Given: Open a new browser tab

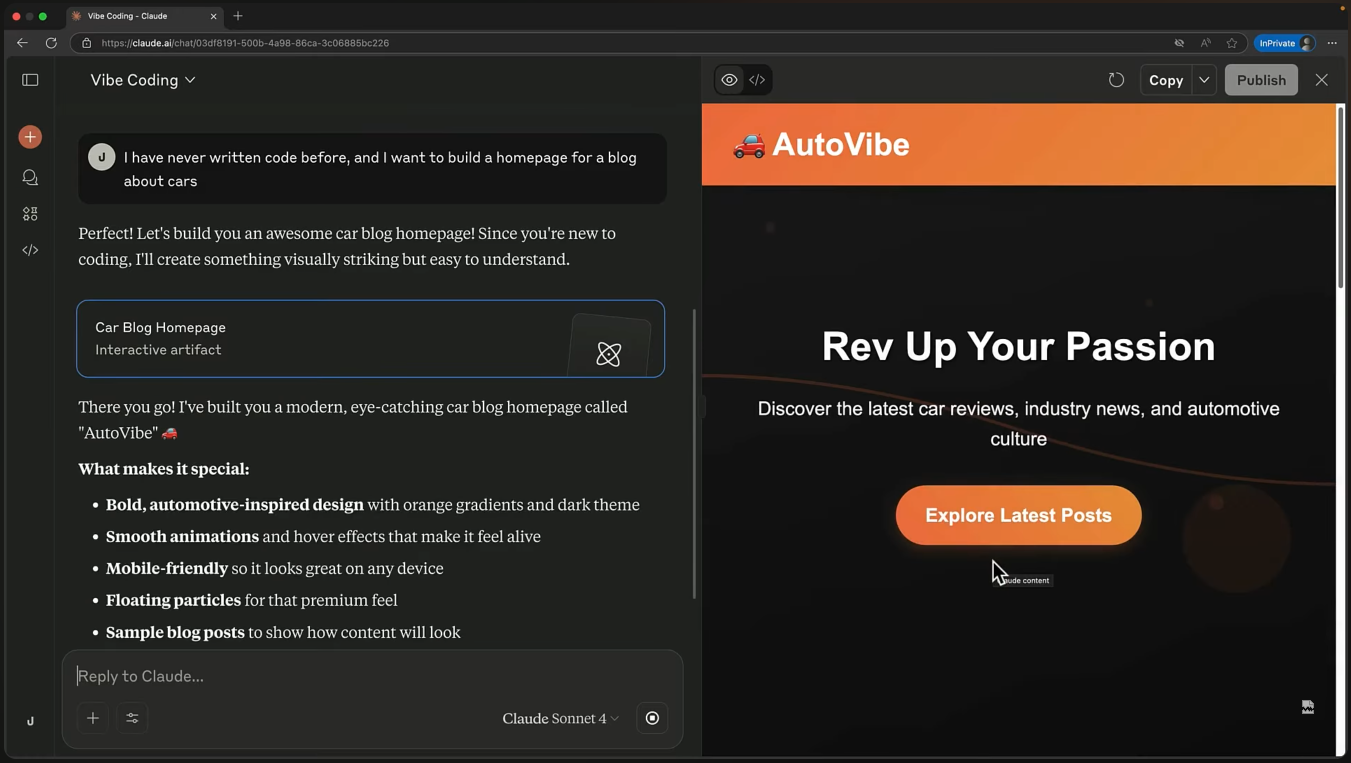Looking at the screenshot, I should point(238,16).
